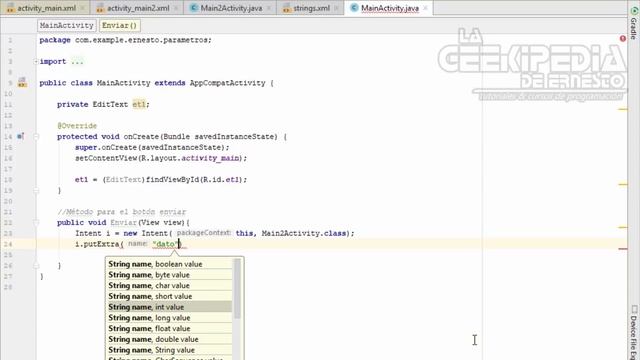The width and height of the screenshot is (640, 360).
Task: Choose 'String name, float value' overload
Action: [170, 328]
